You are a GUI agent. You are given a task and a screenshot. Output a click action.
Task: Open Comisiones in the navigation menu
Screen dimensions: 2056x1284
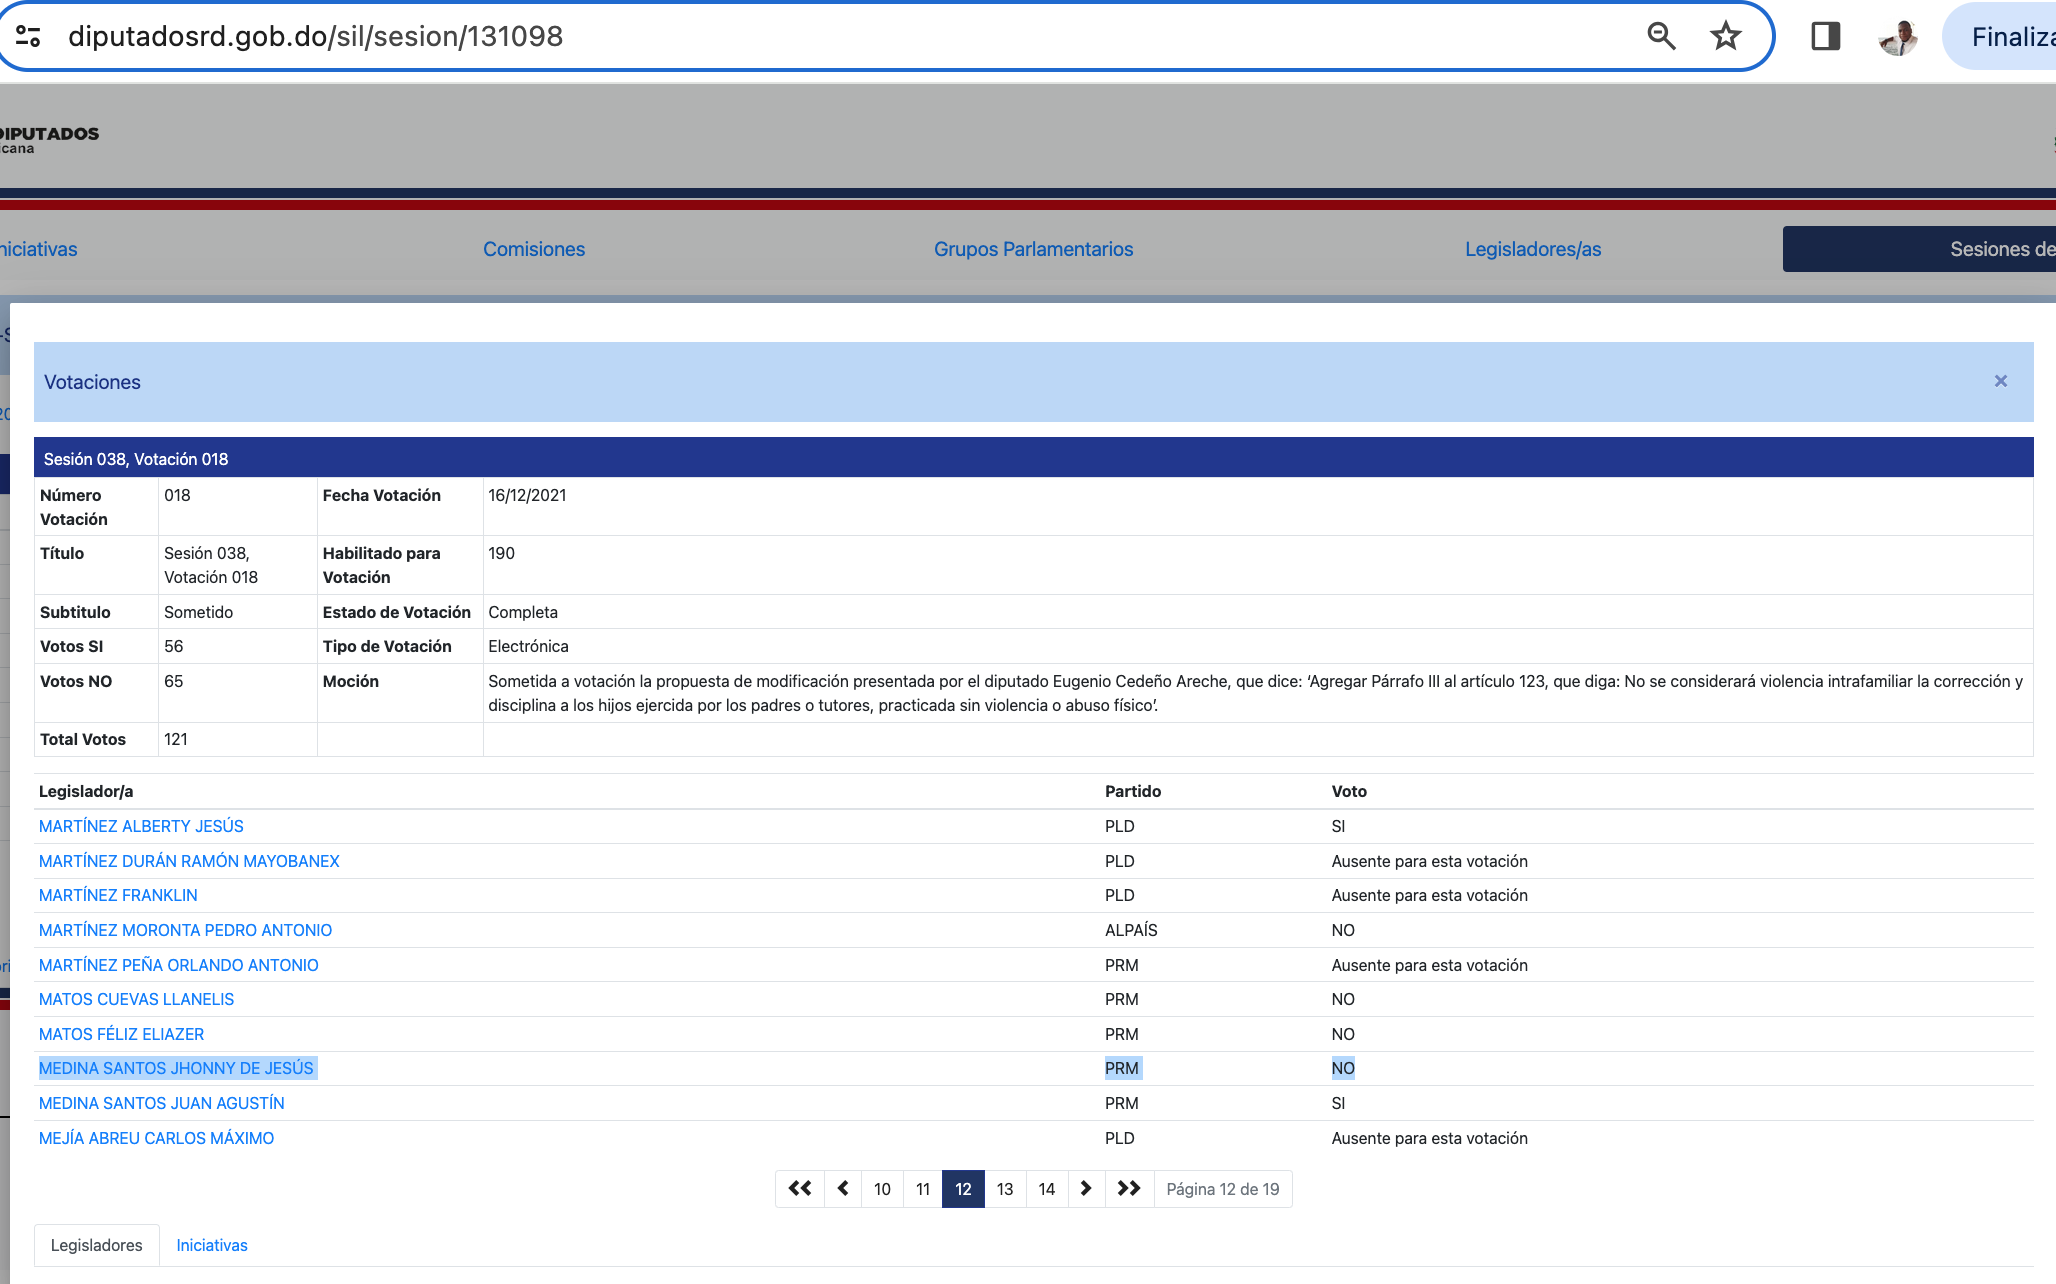click(534, 249)
